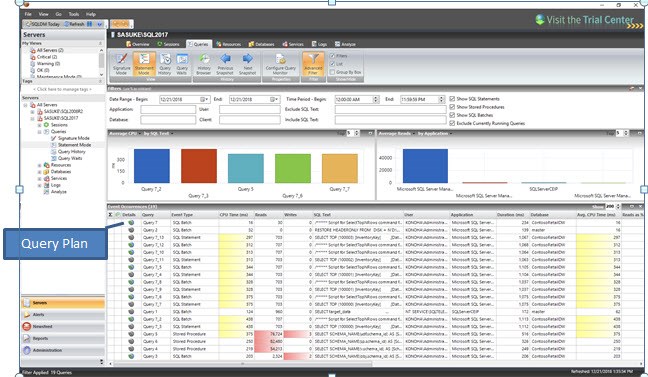This screenshot has height=377, width=648.
Task: Toggle Exclude Currently Running Queries checkbox
Action: pyautogui.click(x=452, y=123)
